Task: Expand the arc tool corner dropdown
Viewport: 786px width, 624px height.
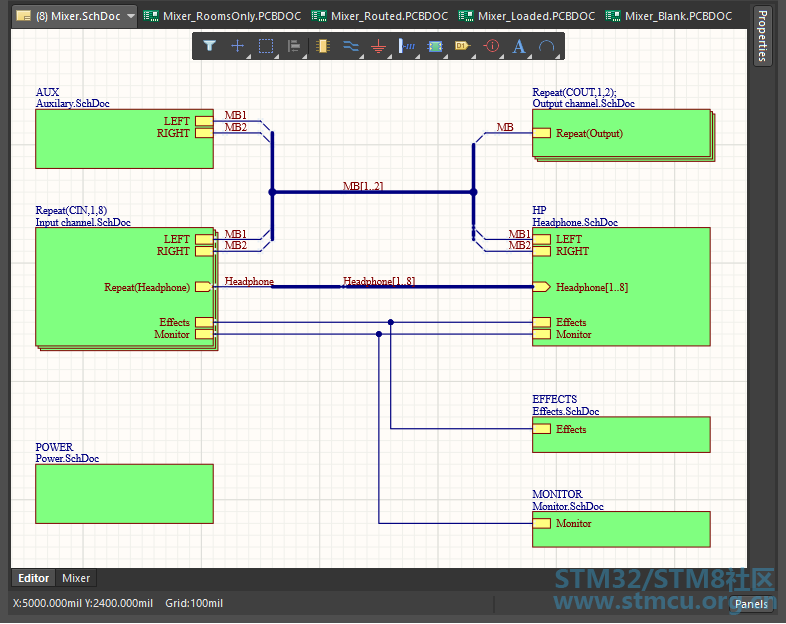Action: [x=558, y=57]
